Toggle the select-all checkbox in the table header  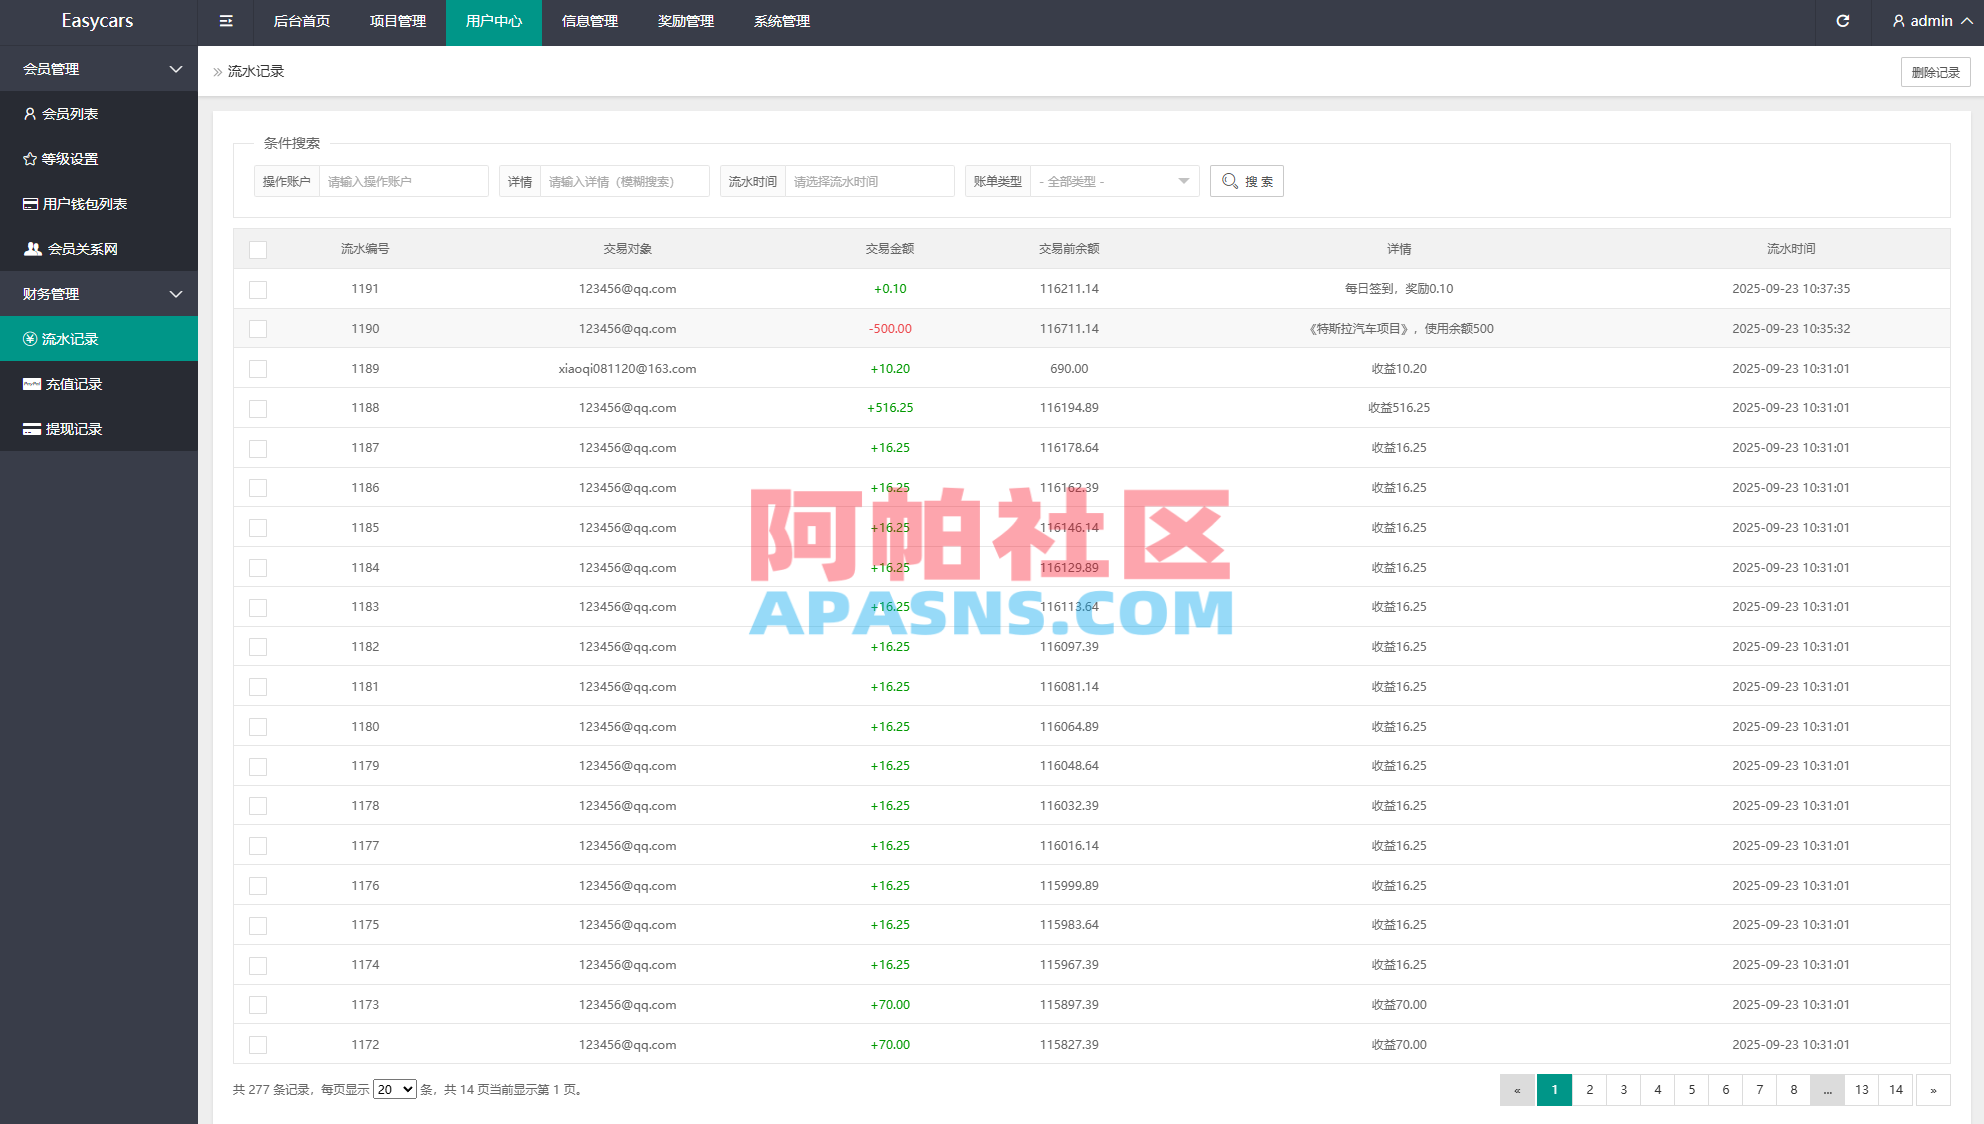pyautogui.click(x=258, y=249)
